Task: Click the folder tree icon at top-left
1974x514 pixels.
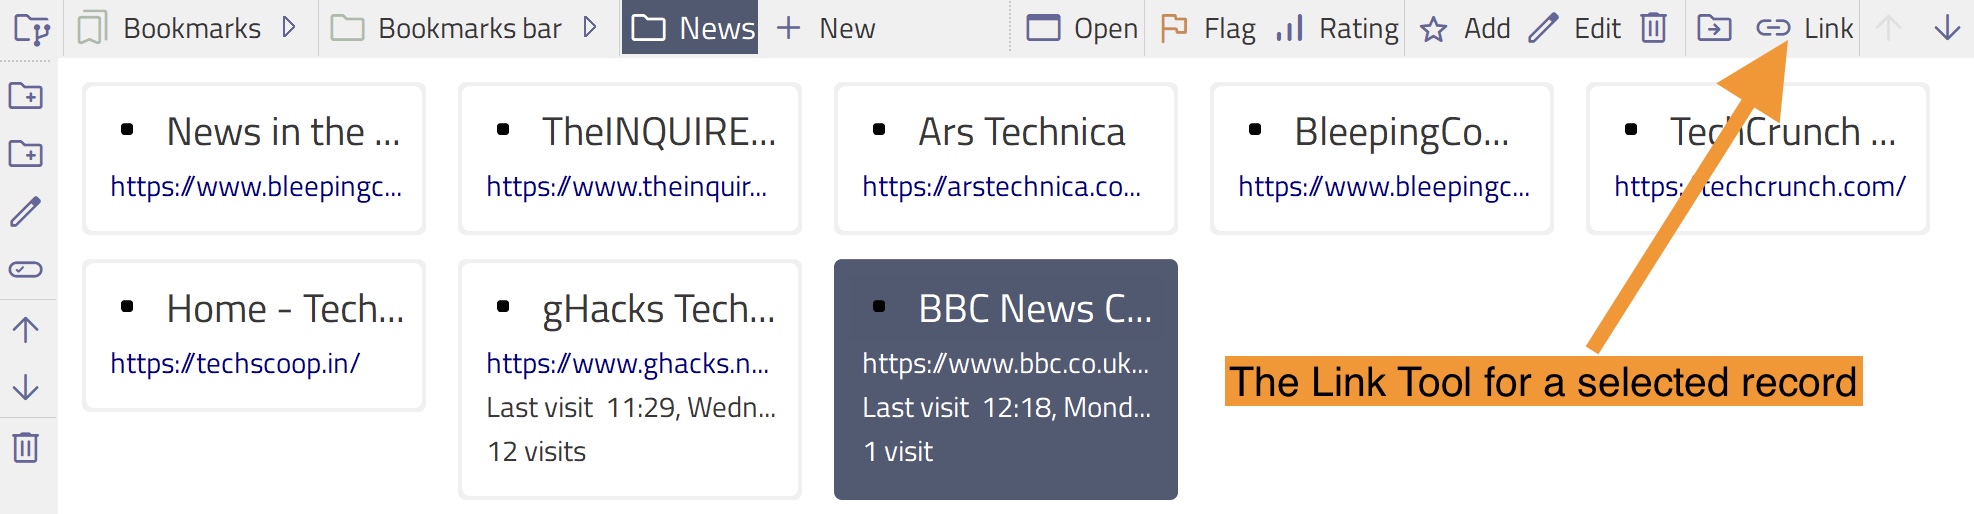Action: (x=32, y=29)
